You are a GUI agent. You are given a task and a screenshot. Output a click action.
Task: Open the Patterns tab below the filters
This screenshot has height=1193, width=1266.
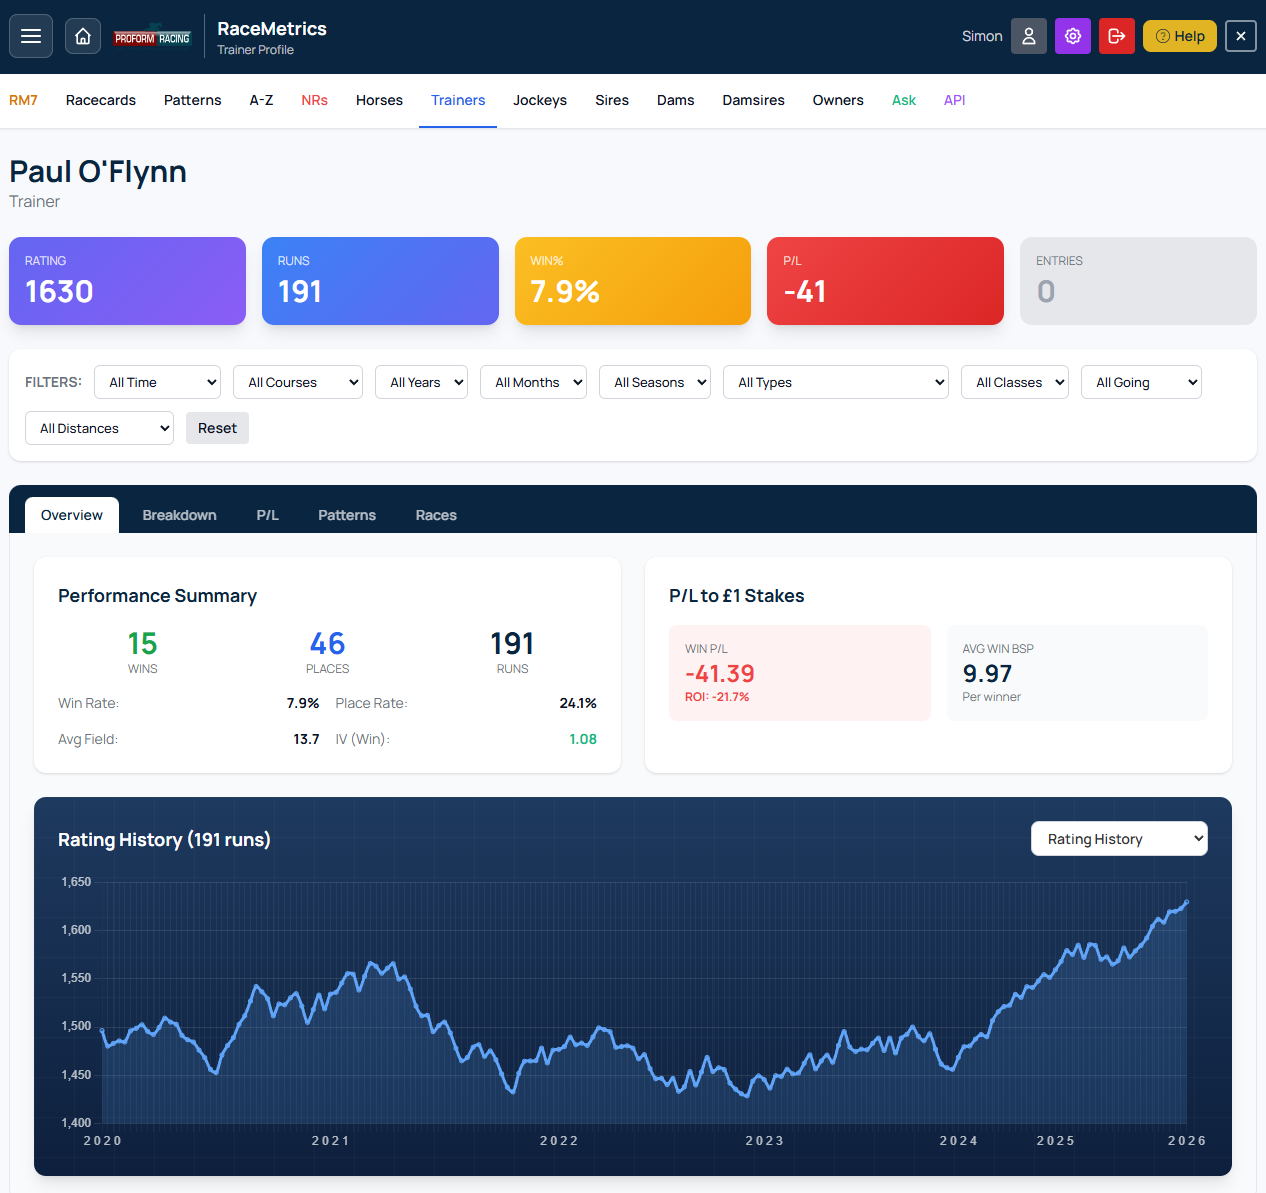click(346, 515)
